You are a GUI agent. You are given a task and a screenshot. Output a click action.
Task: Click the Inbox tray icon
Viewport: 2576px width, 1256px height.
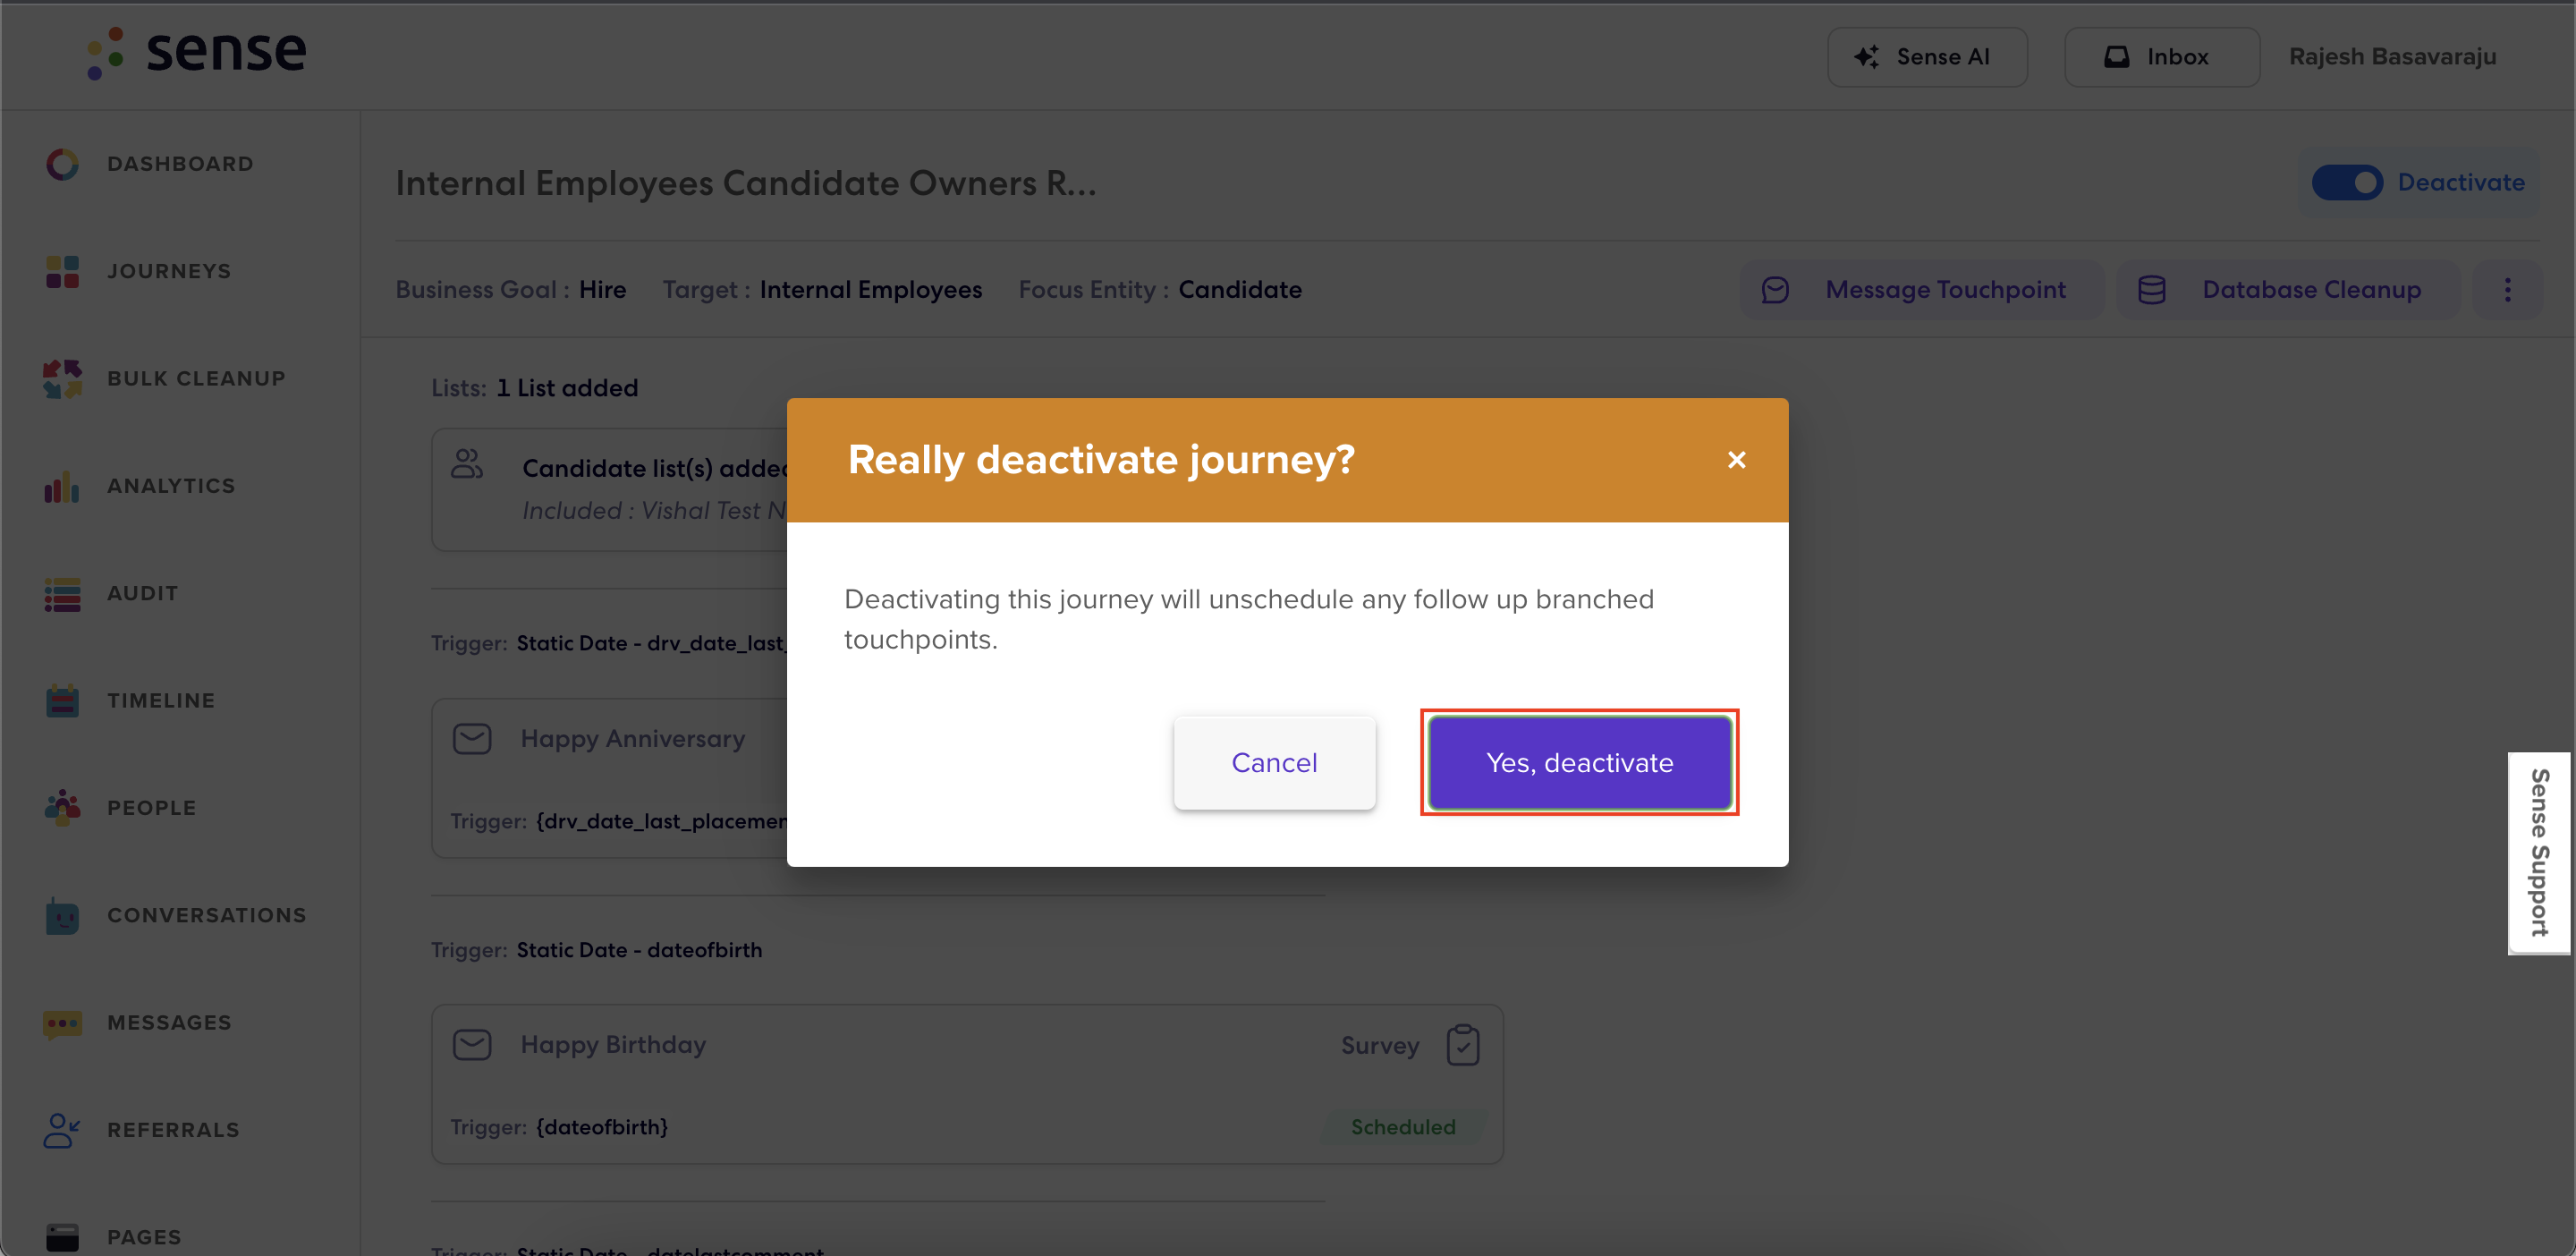point(2116,57)
